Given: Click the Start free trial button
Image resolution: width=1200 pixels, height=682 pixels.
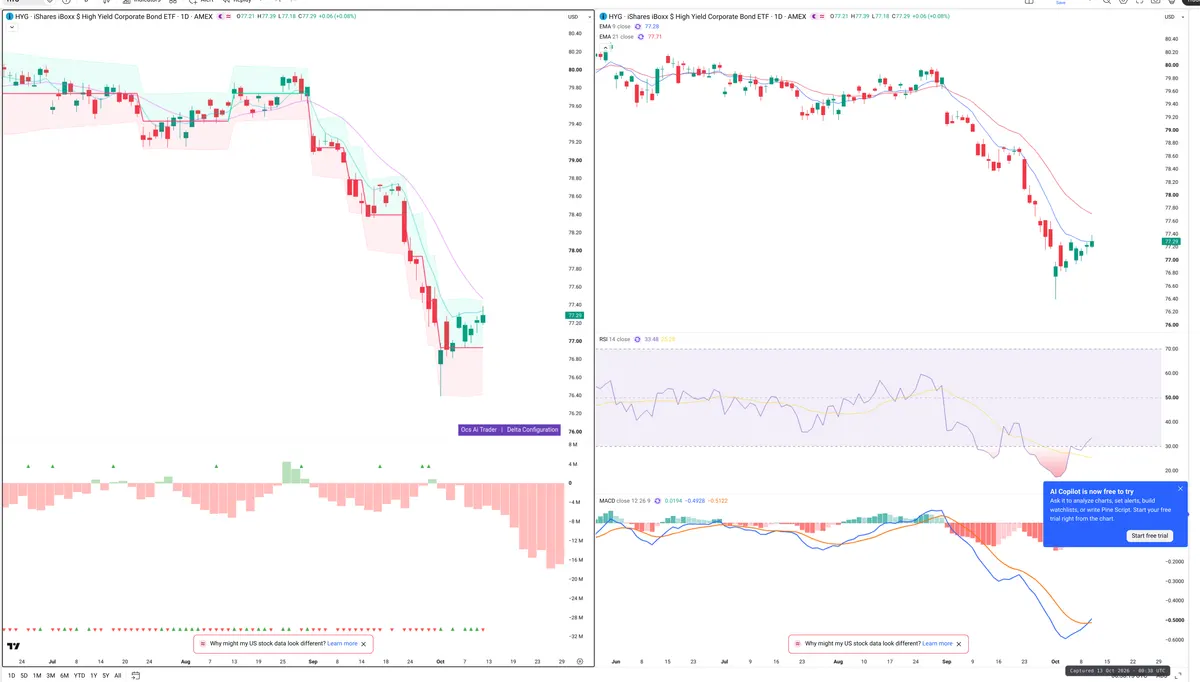Looking at the screenshot, I should (1150, 536).
